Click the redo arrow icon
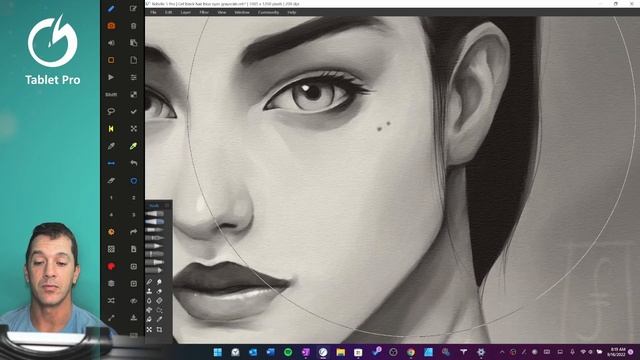The image size is (640, 360). (x=133, y=232)
